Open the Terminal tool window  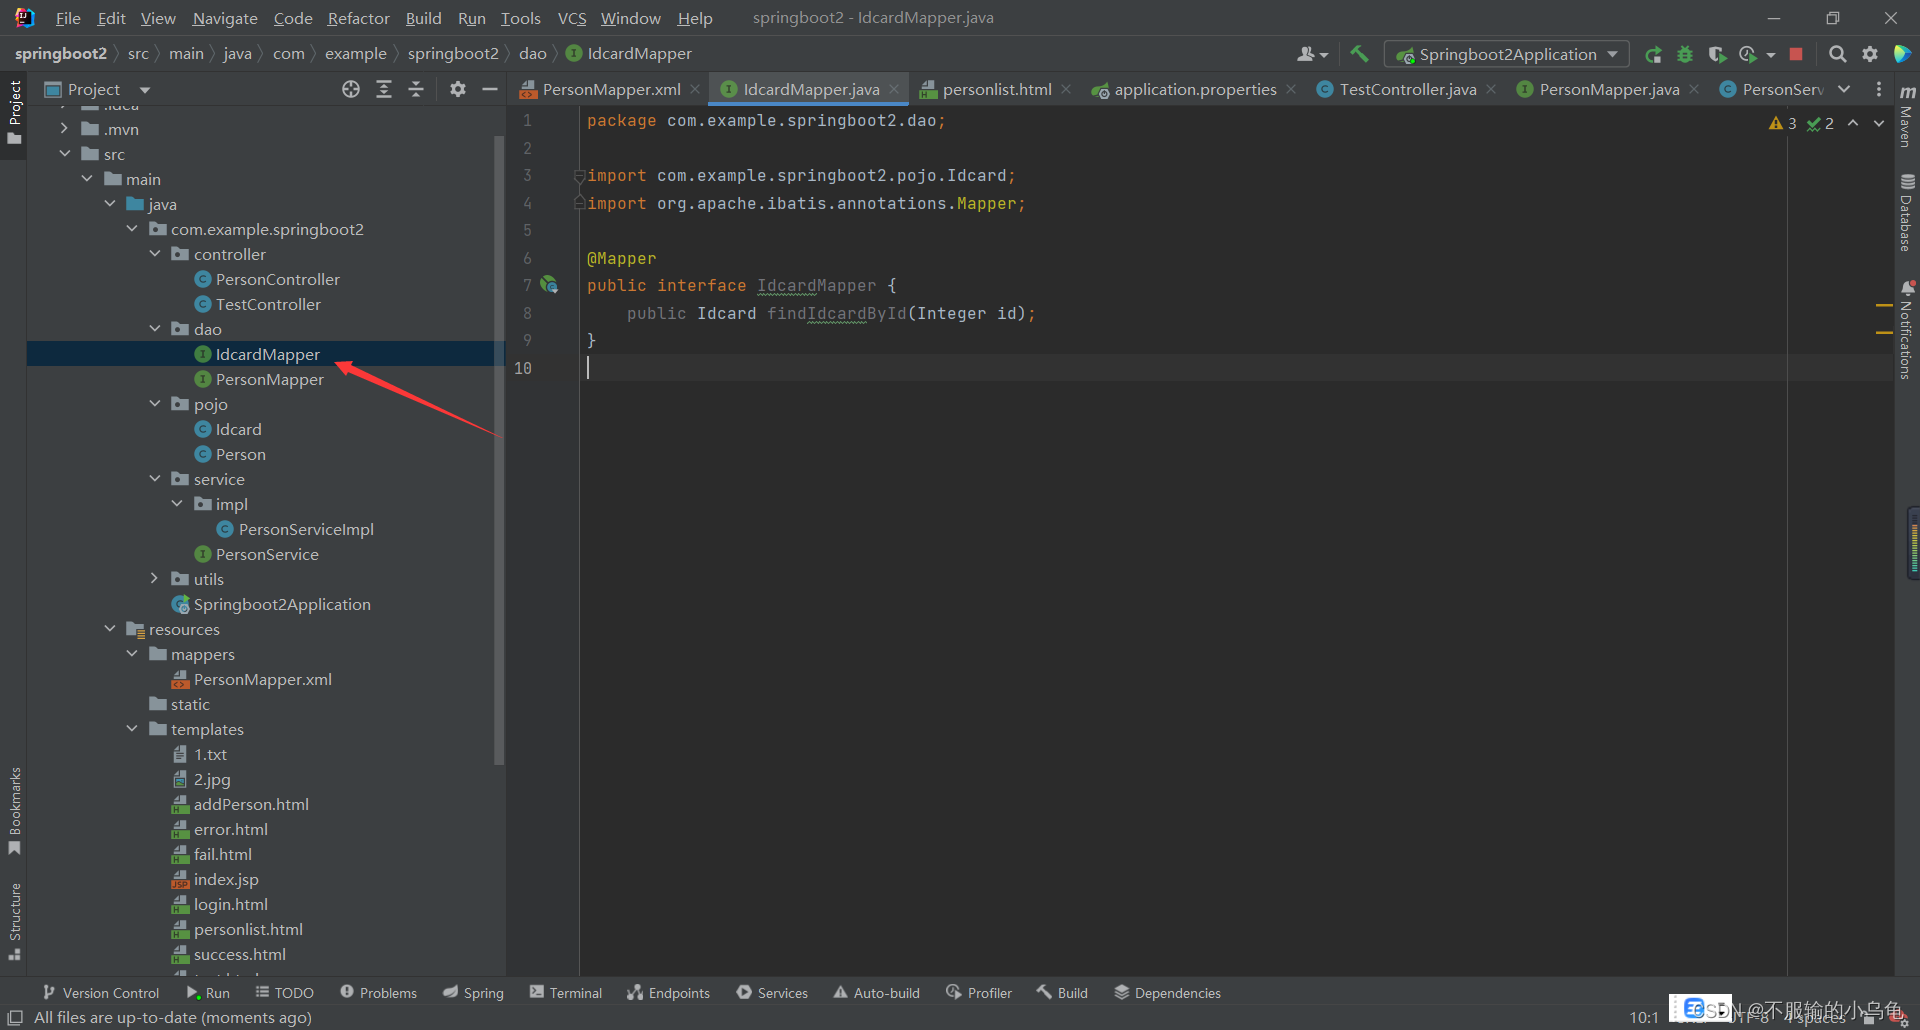coord(566,993)
